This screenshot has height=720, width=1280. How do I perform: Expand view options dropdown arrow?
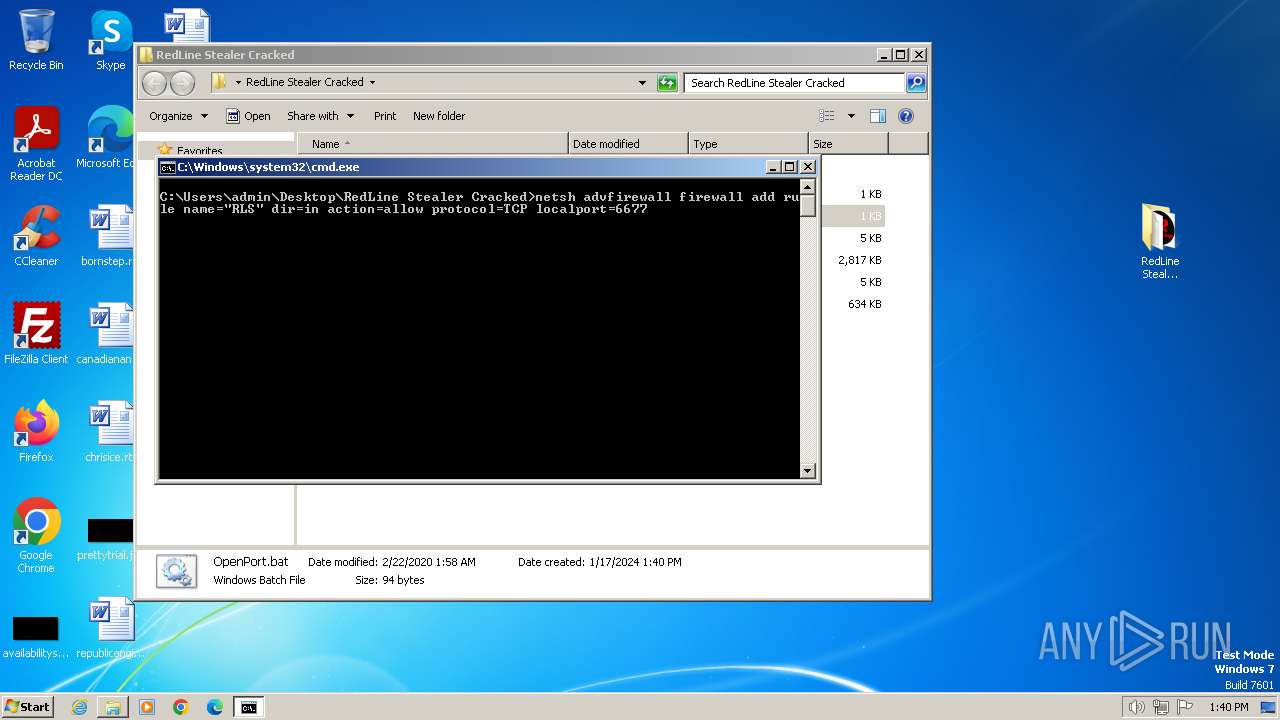pos(851,116)
